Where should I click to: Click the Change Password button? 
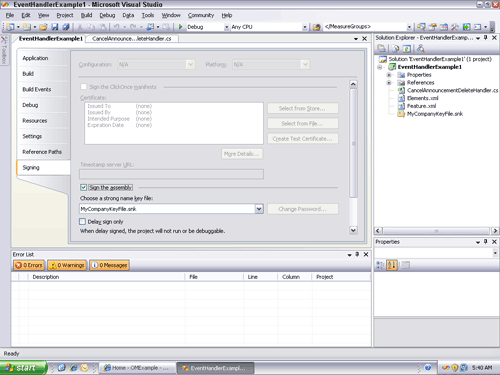tap(303, 209)
